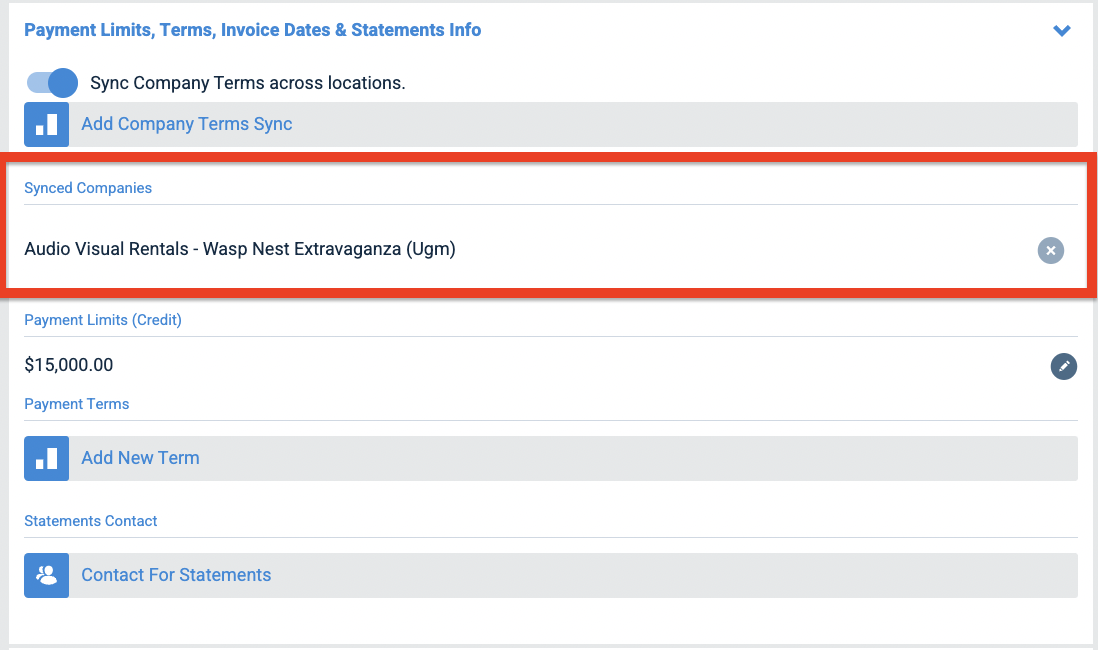Select the Payment Limits, Terms, Invoice Dates heading
The width and height of the screenshot is (1098, 650).
click(x=253, y=30)
